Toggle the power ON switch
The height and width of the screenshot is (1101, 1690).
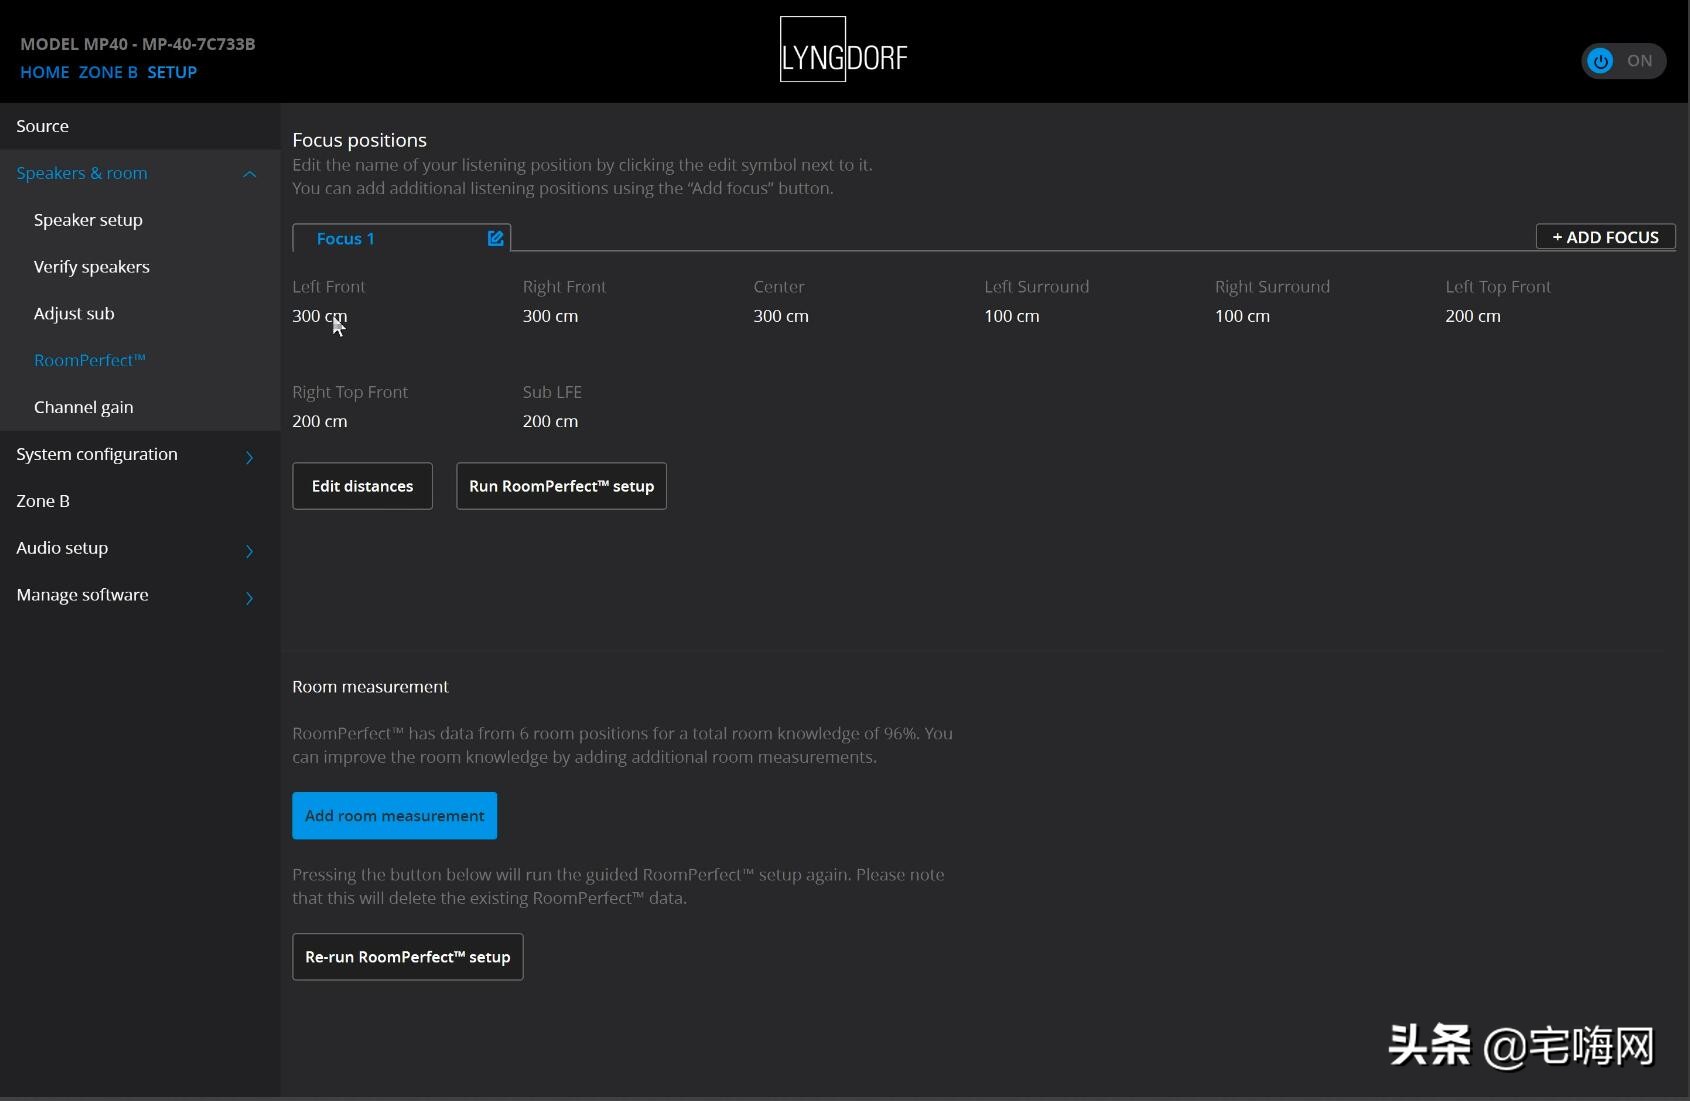(x=1622, y=61)
